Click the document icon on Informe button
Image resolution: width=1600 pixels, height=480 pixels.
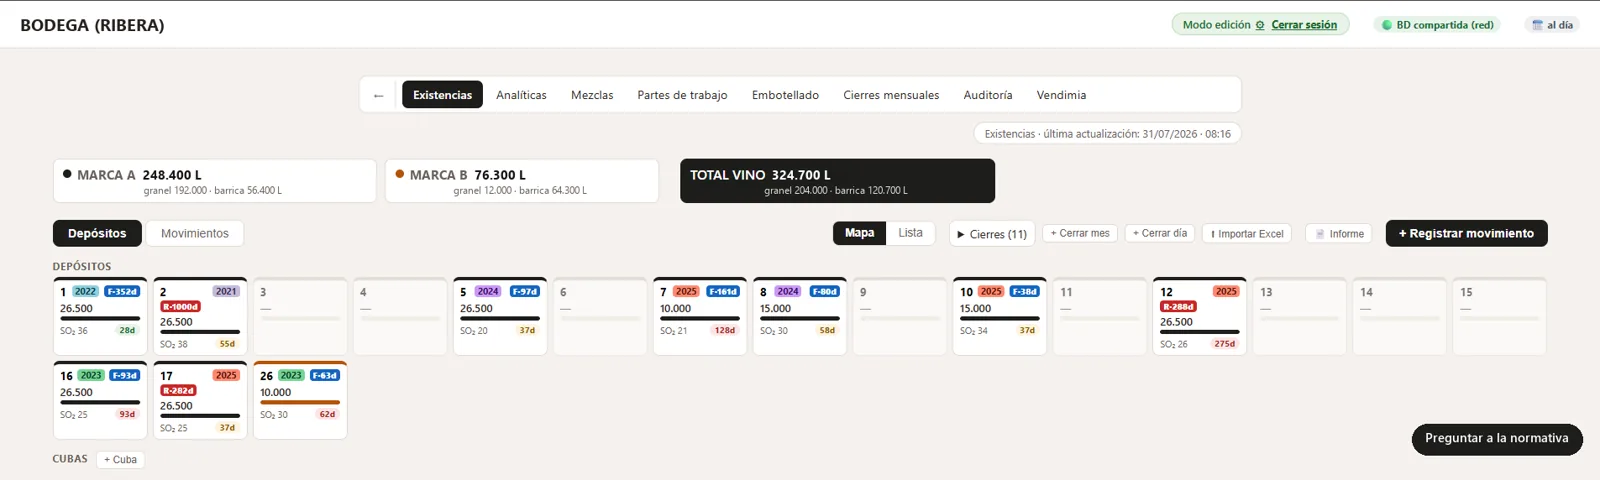(x=1320, y=234)
